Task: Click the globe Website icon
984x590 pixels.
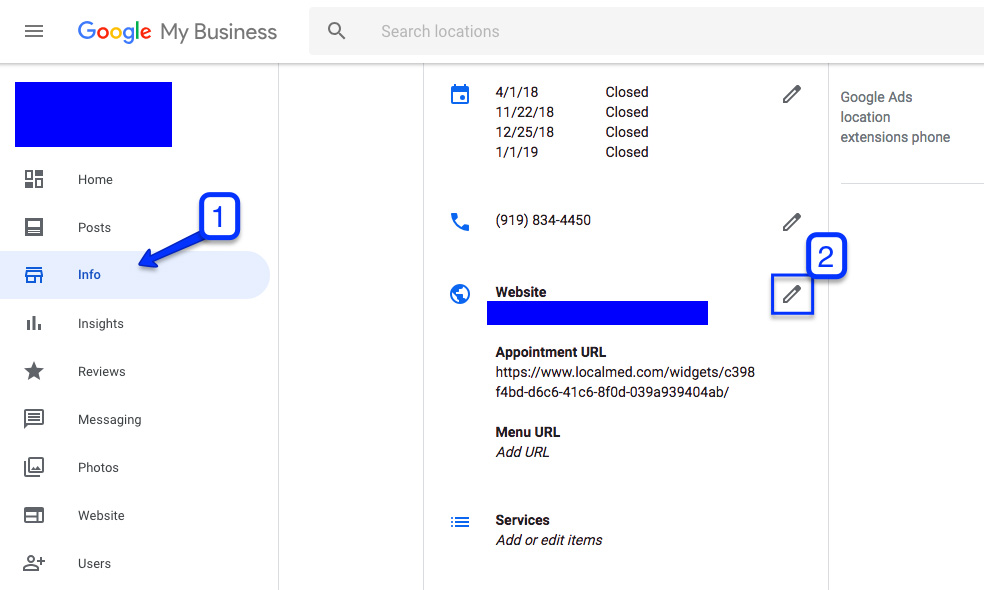Action: (460, 294)
